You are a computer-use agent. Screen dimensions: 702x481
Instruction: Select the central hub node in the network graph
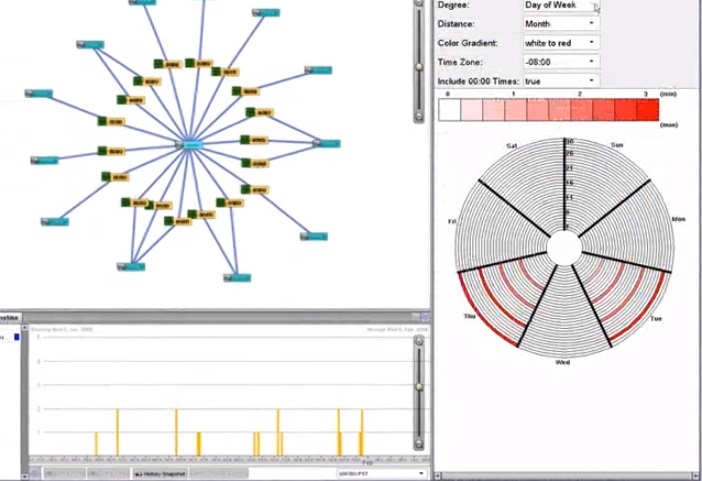189,145
